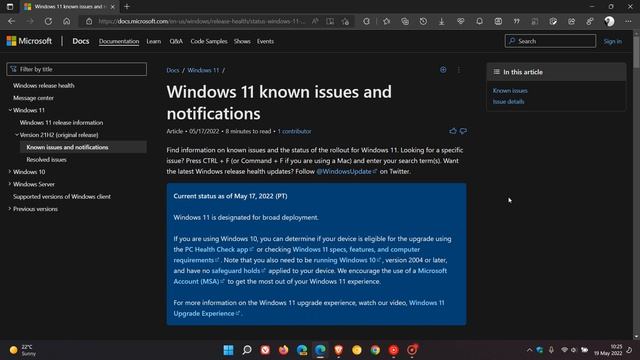The height and width of the screenshot is (360, 640).
Task: Open the Favorites toolbar icon
Action: click(386, 21)
